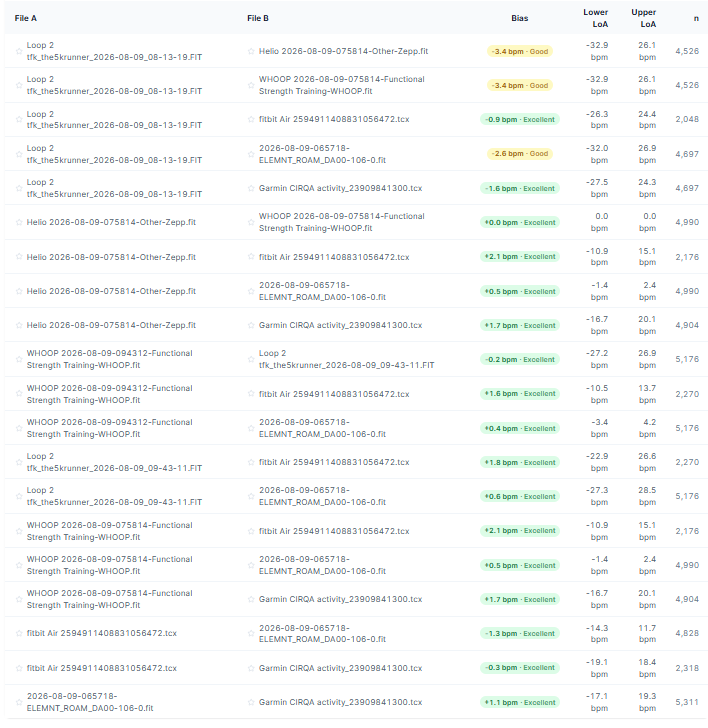Select the Upper LoA value 28.5 bpm
Image resolution: width=708 pixels, height=728 pixels.
647,496
